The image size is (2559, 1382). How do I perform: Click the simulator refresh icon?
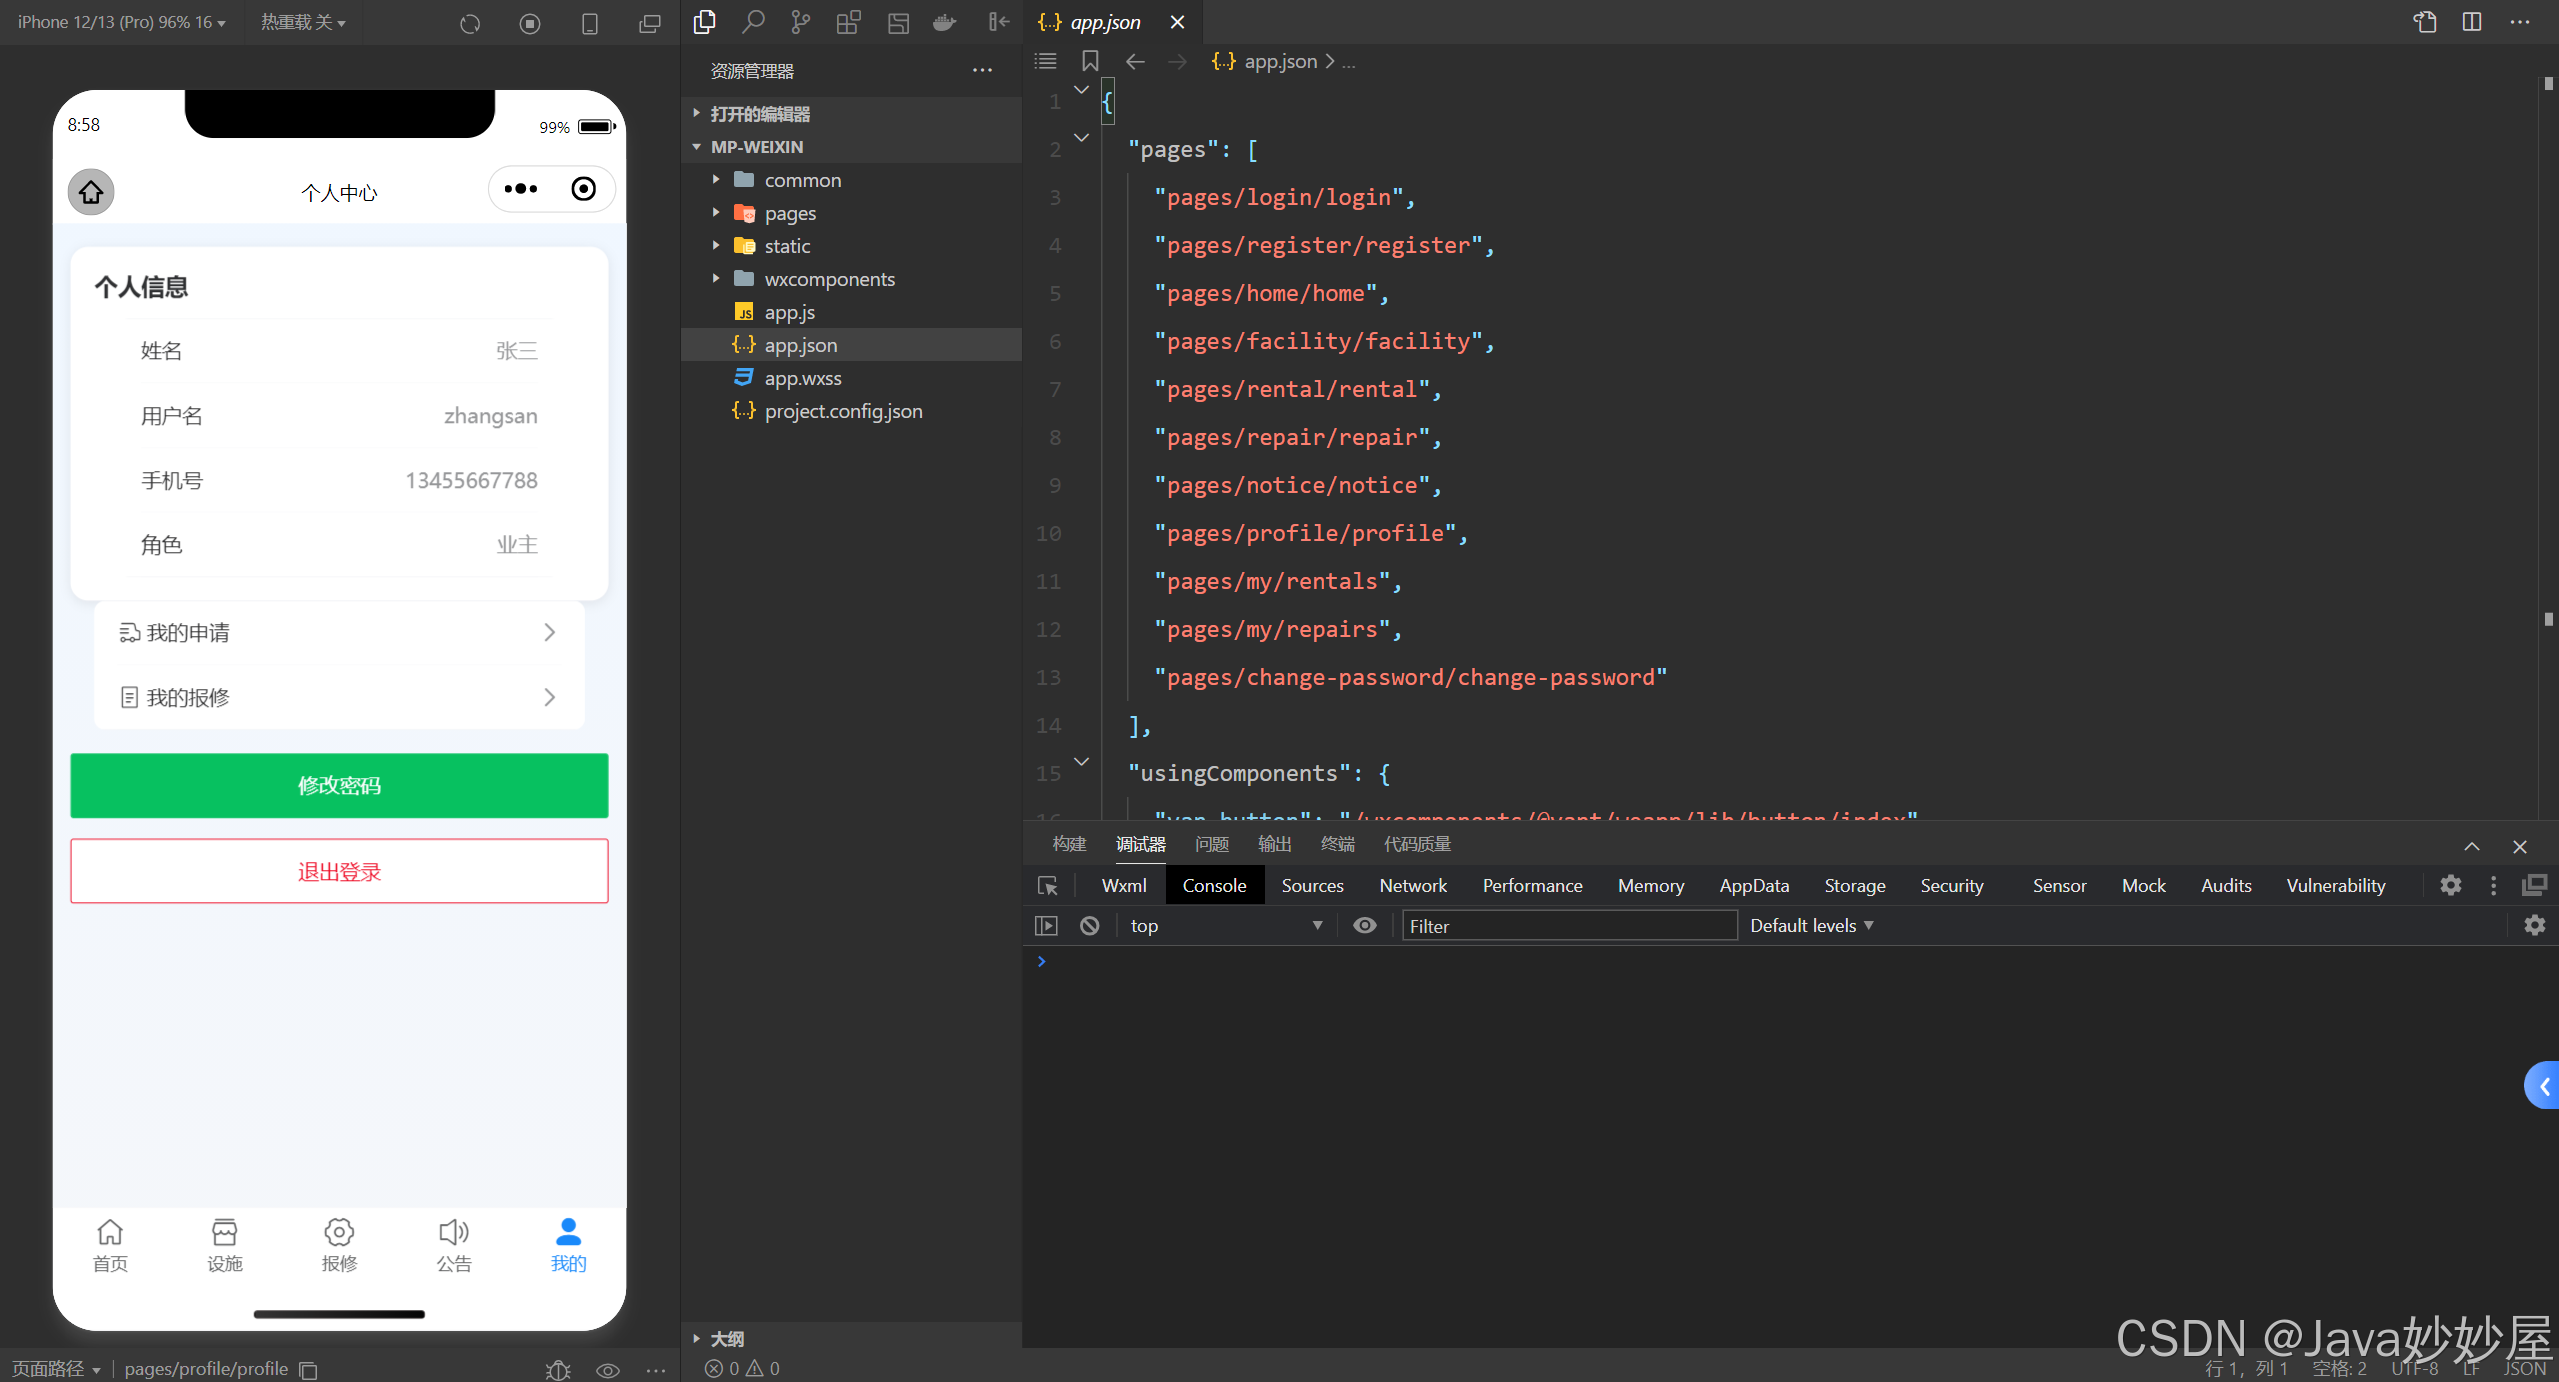point(470,23)
